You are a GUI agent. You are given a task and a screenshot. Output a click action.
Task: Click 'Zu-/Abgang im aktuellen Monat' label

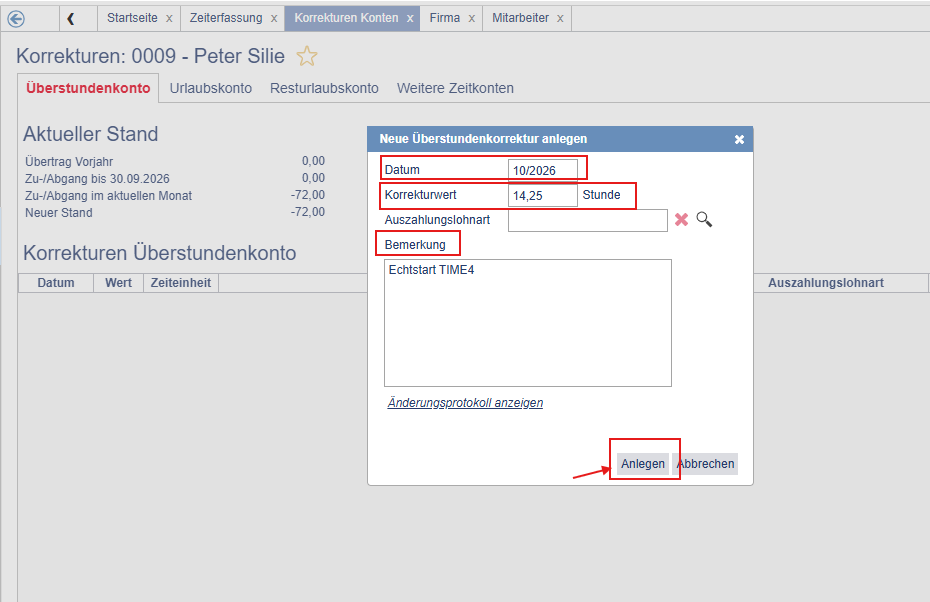pyautogui.click(x=109, y=196)
